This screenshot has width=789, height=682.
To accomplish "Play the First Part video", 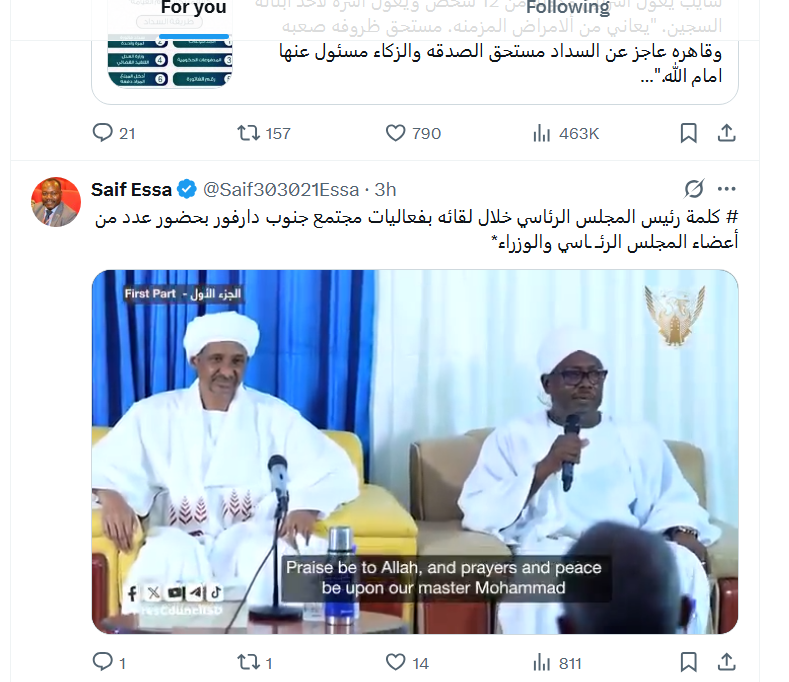I will pyautogui.click(x=415, y=451).
